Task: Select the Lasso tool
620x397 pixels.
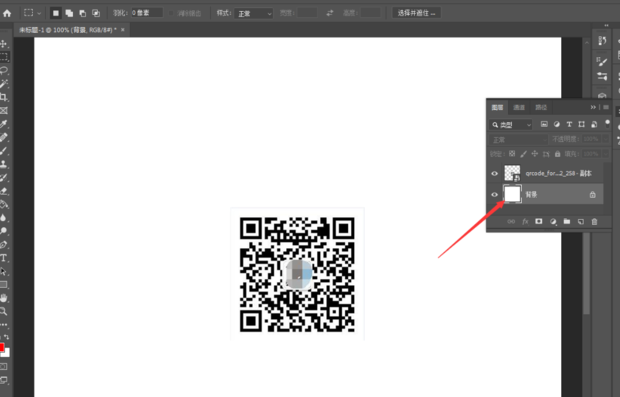Action: click(x=4, y=70)
